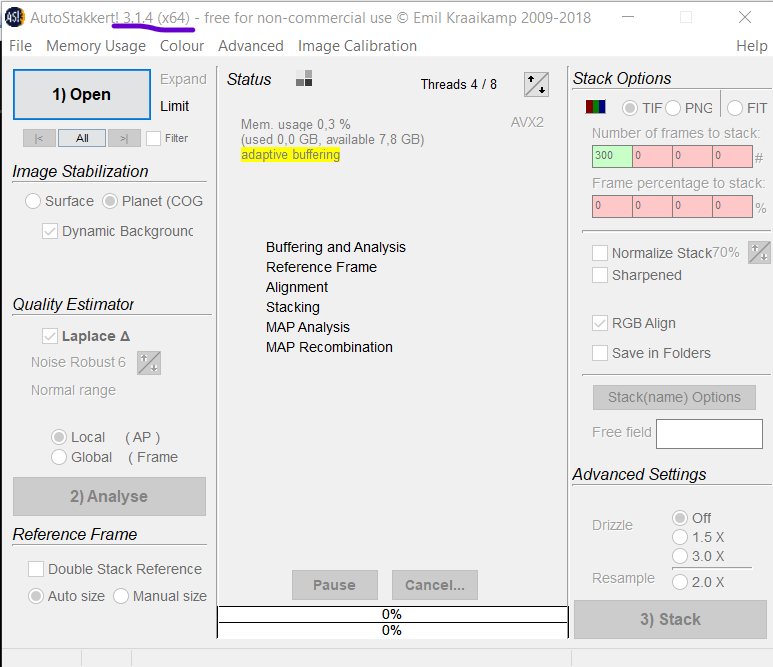Enable Save in Folders checkbox
Viewport: 773px width, 667px height.
599,353
